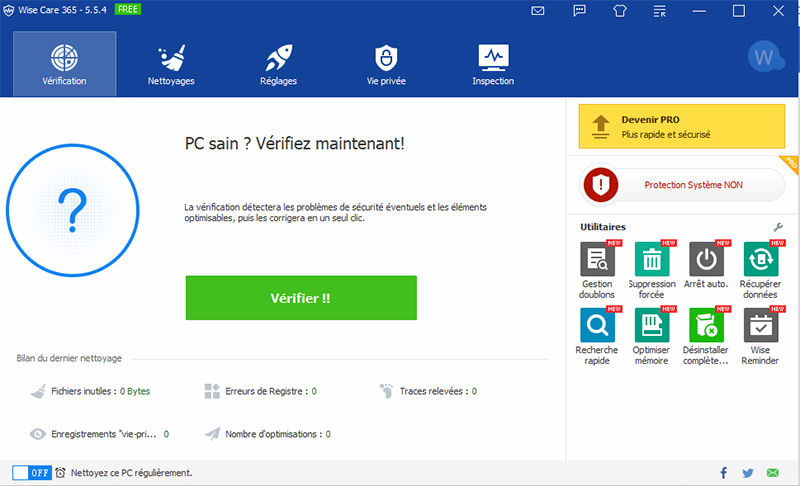
Task: Switch to the Nettoyages tab
Action: coord(171,65)
